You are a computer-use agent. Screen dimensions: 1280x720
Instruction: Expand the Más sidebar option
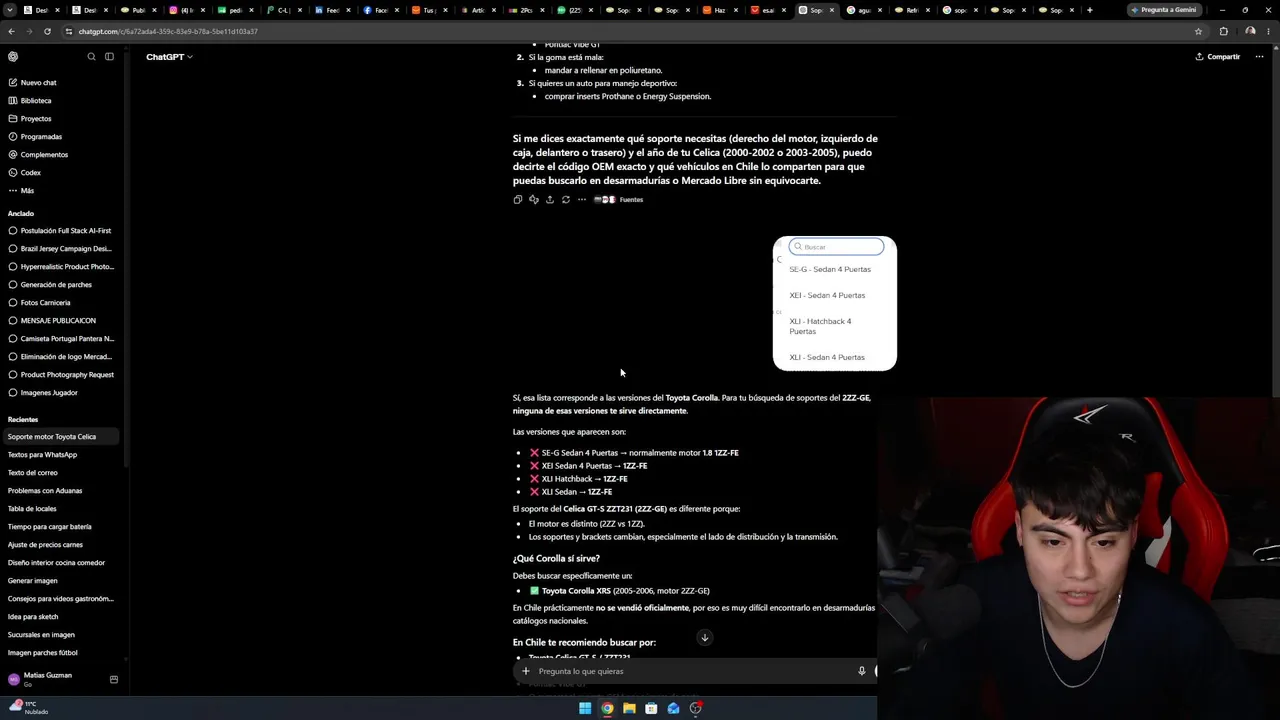[x=27, y=191]
